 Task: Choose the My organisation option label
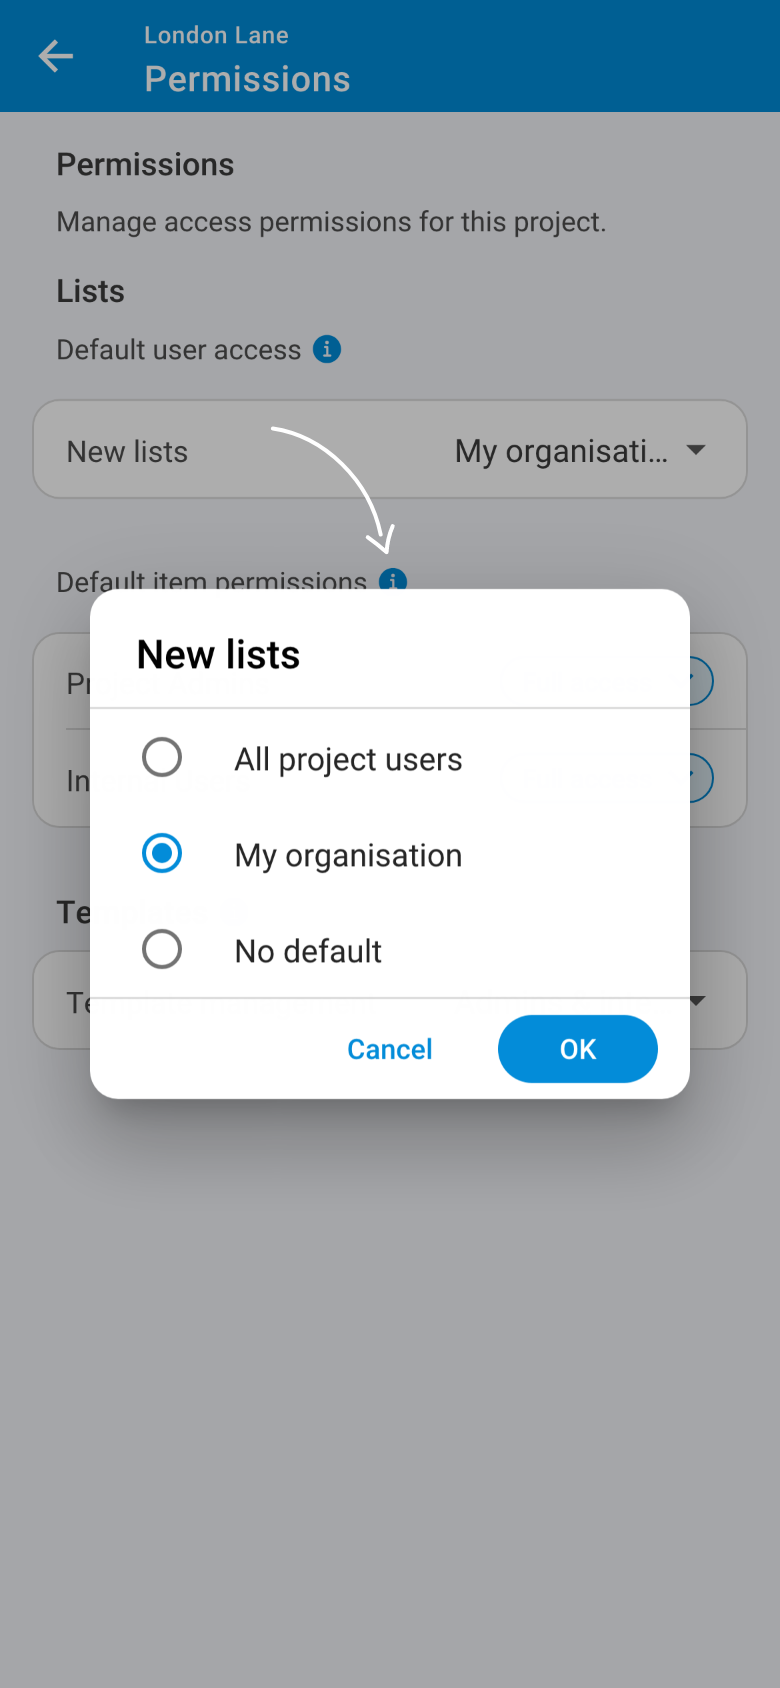click(x=348, y=855)
